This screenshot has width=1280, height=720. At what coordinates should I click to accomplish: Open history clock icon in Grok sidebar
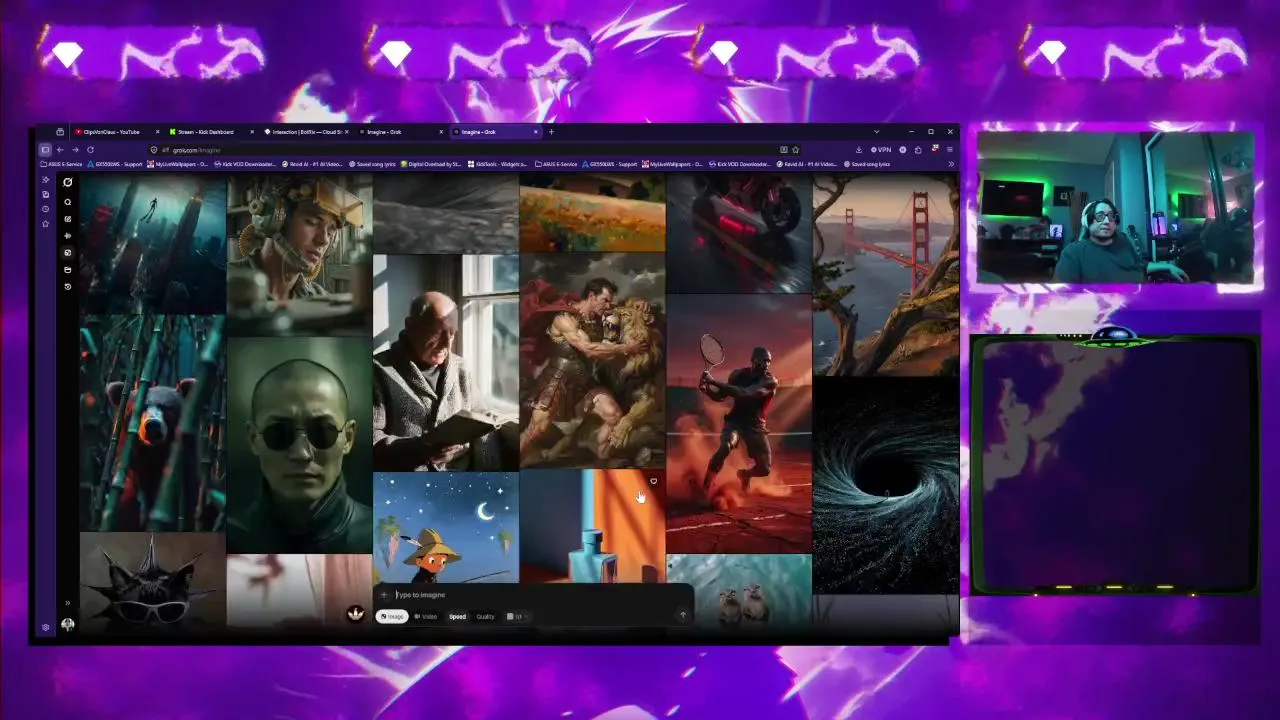pyautogui.click(x=68, y=287)
